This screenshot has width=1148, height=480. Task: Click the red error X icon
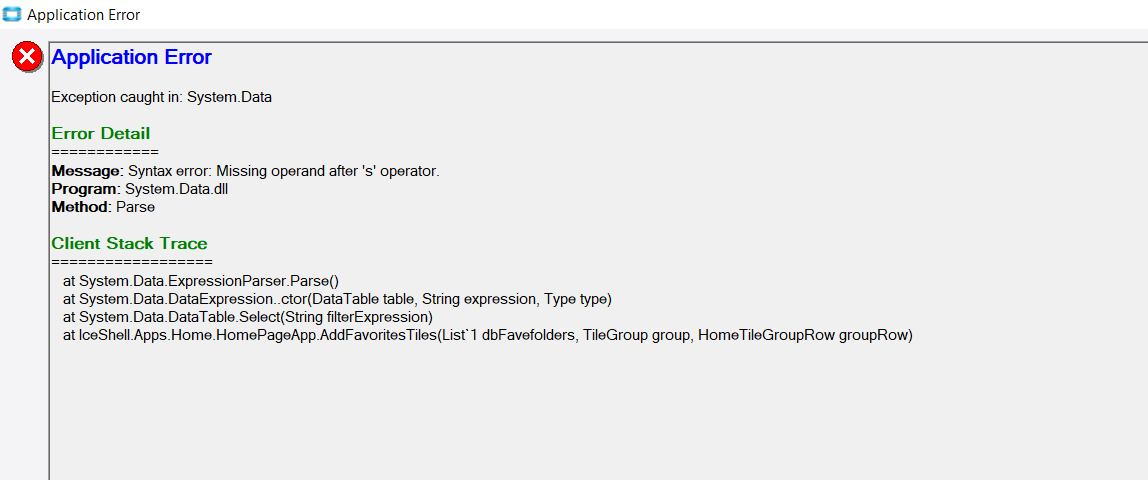28,57
